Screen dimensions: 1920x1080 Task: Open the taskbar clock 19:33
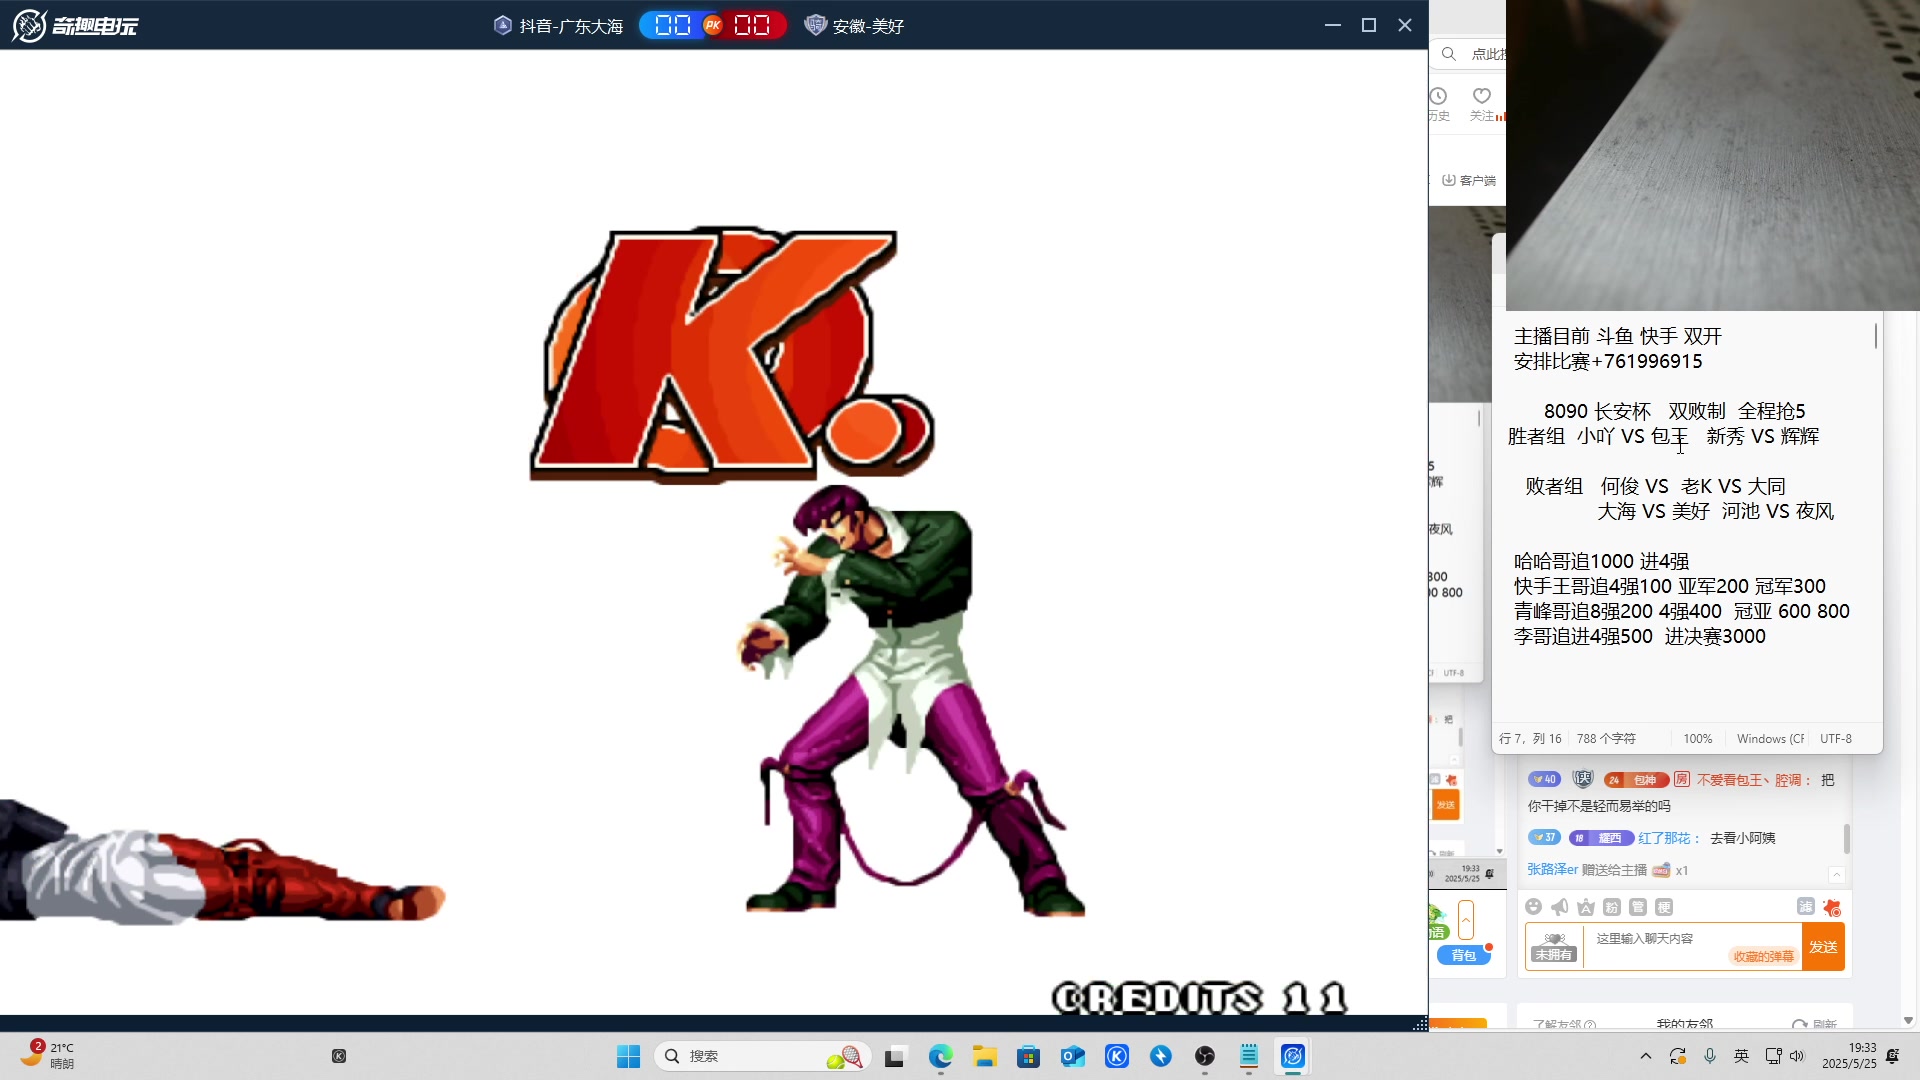pyautogui.click(x=1849, y=1056)
